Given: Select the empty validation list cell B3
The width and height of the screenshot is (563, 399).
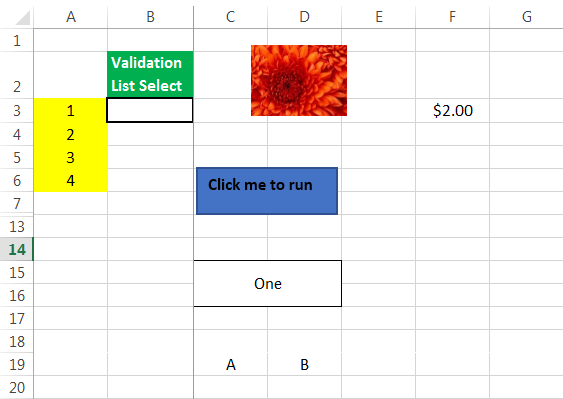Looking at the screenshot, I should pos(150,110).
